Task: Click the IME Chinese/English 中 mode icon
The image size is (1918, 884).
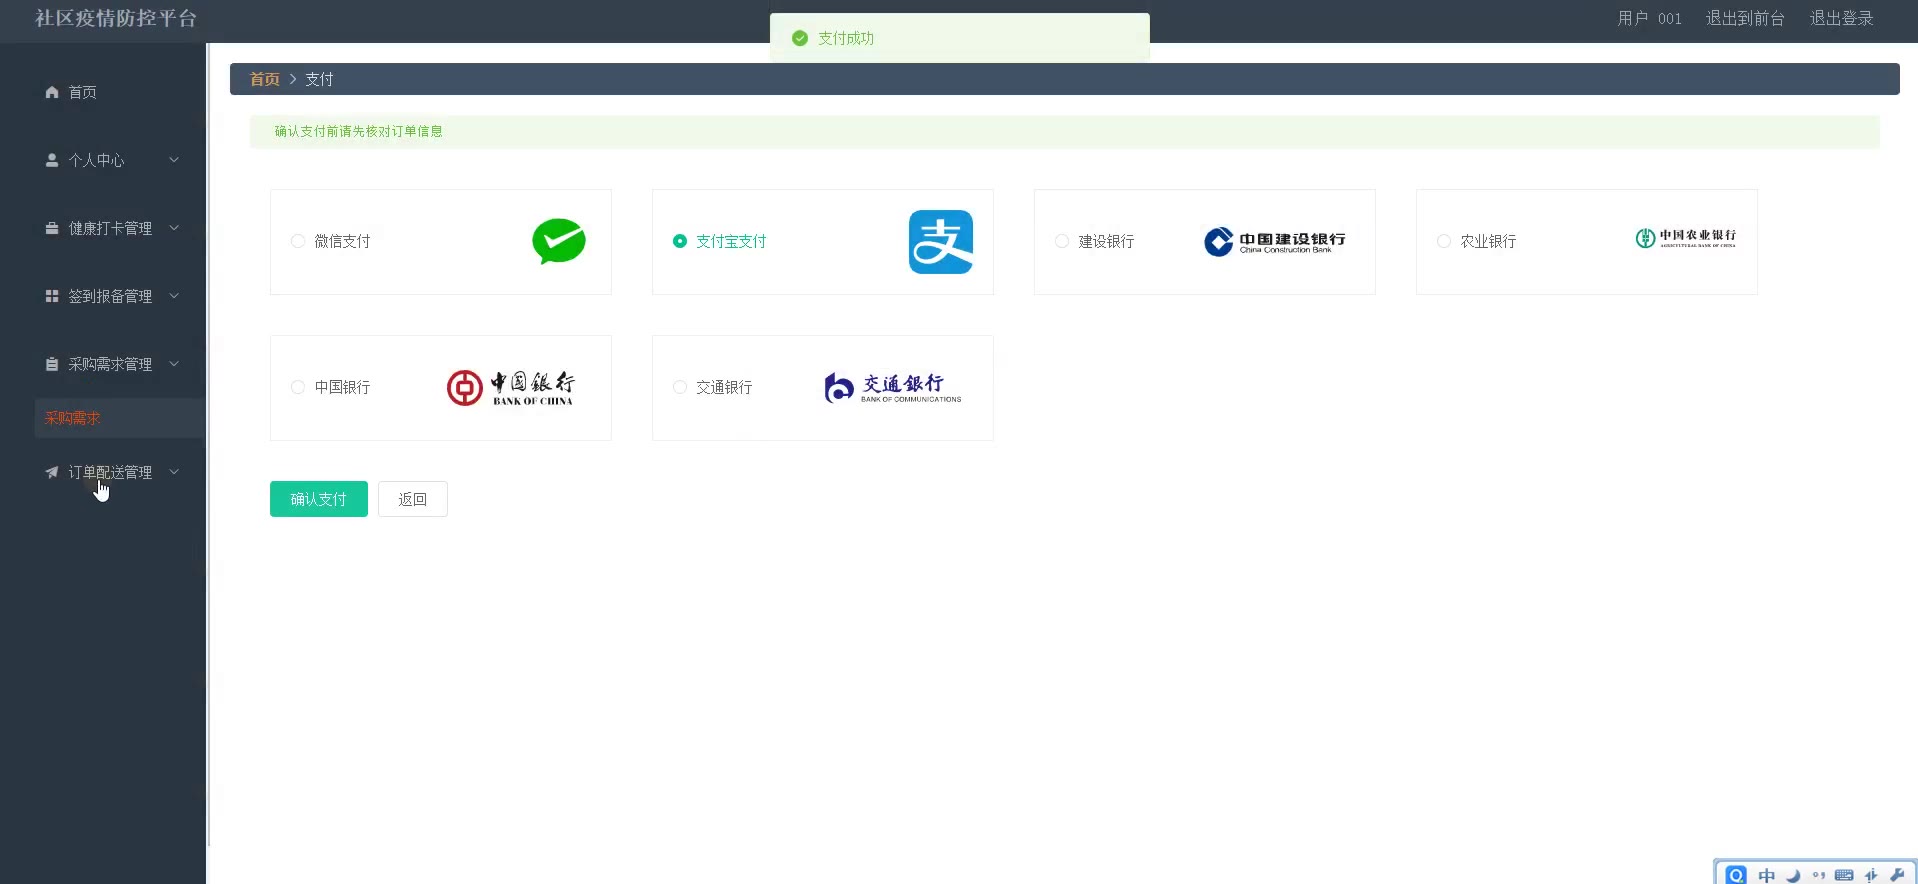Action: 1767,875
